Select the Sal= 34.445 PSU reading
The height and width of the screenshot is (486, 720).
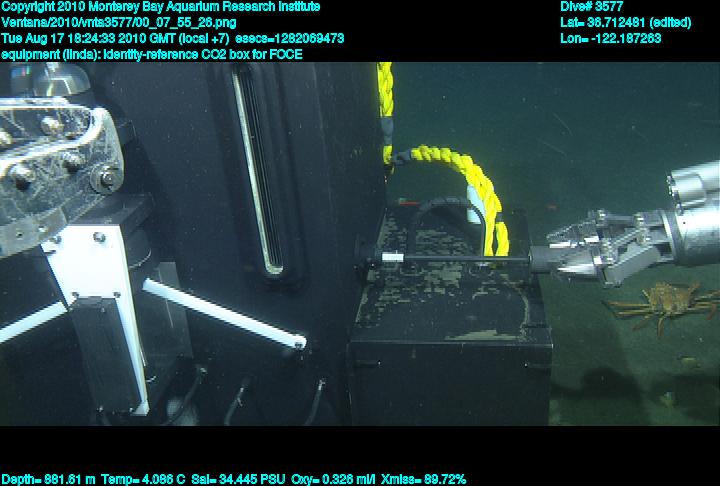pos(238,480)
